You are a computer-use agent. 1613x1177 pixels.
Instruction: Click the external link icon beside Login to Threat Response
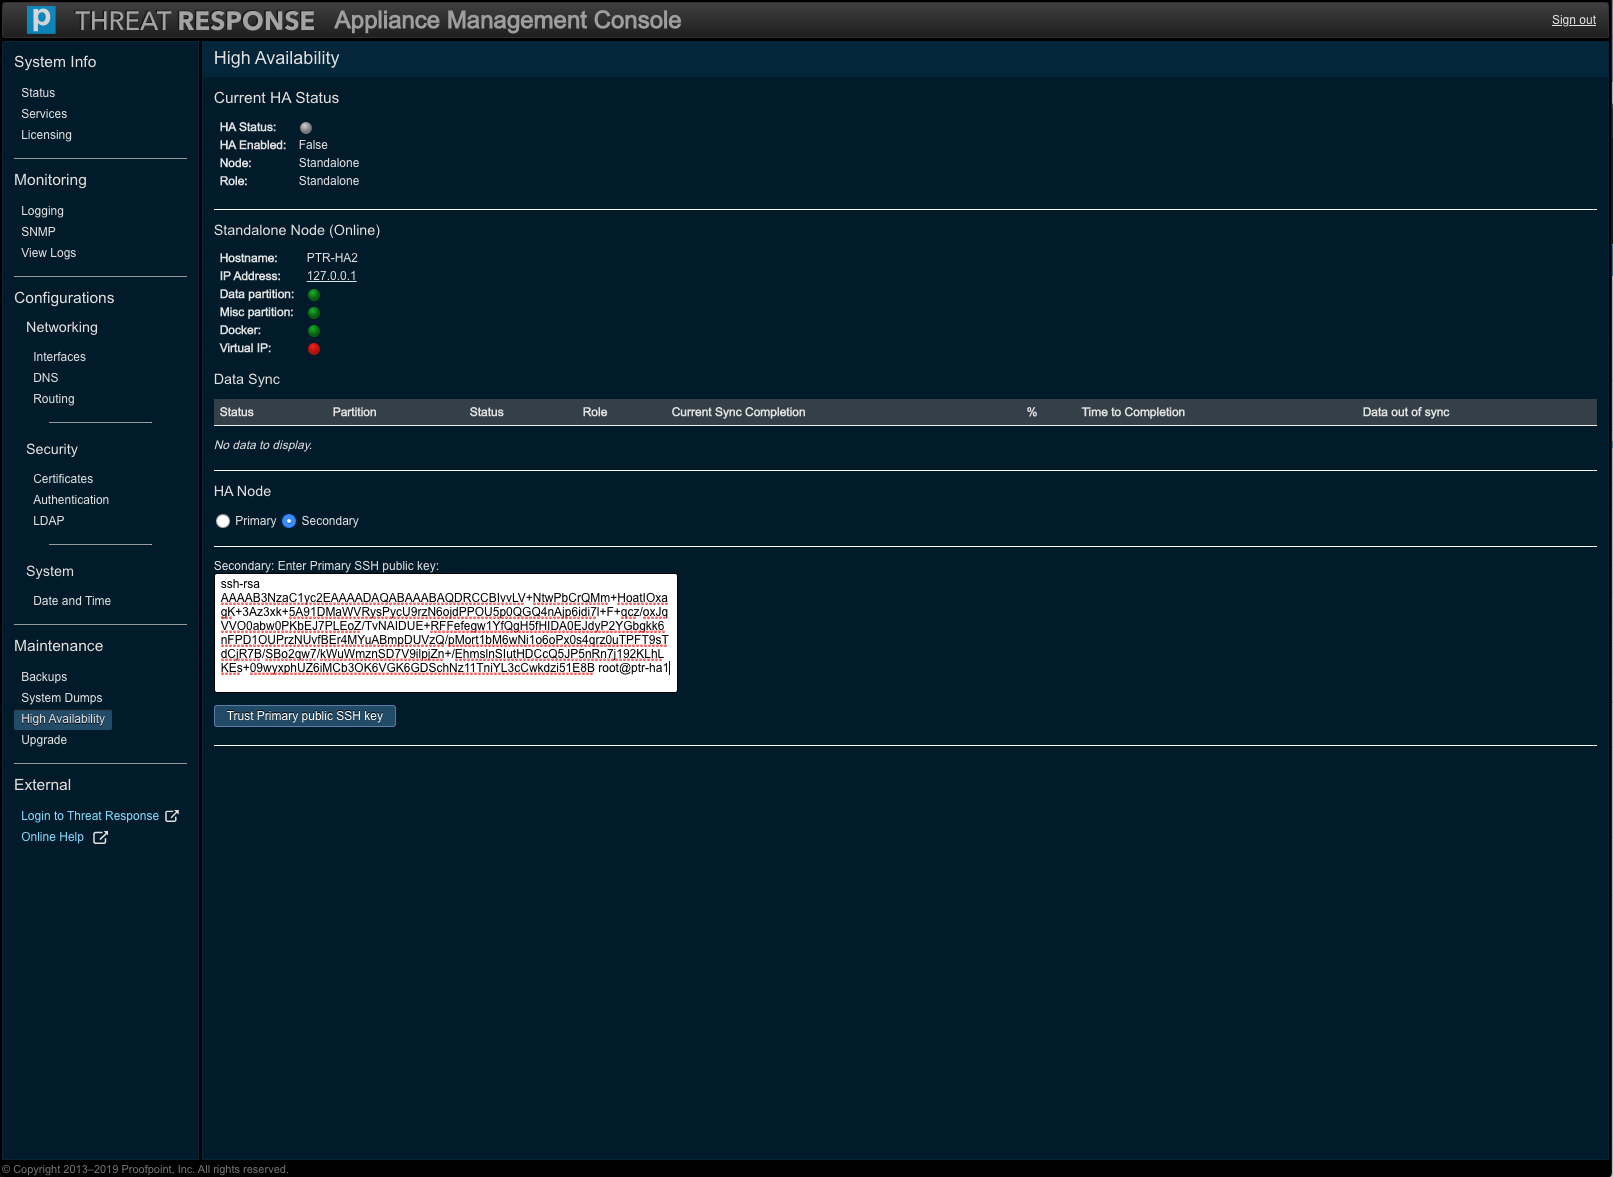point(172,816)
